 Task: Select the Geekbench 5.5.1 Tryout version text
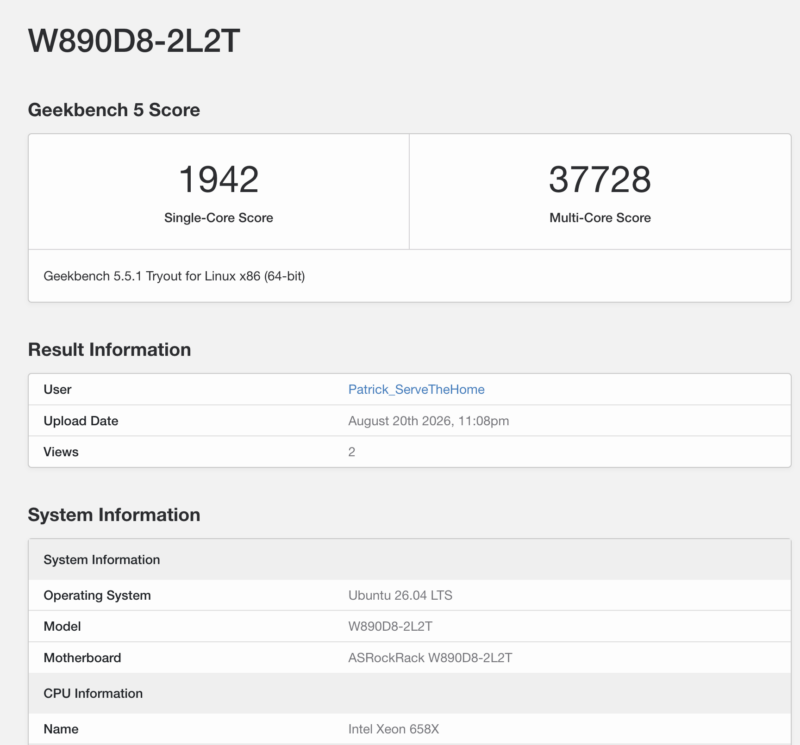click(x=174, y=276)
